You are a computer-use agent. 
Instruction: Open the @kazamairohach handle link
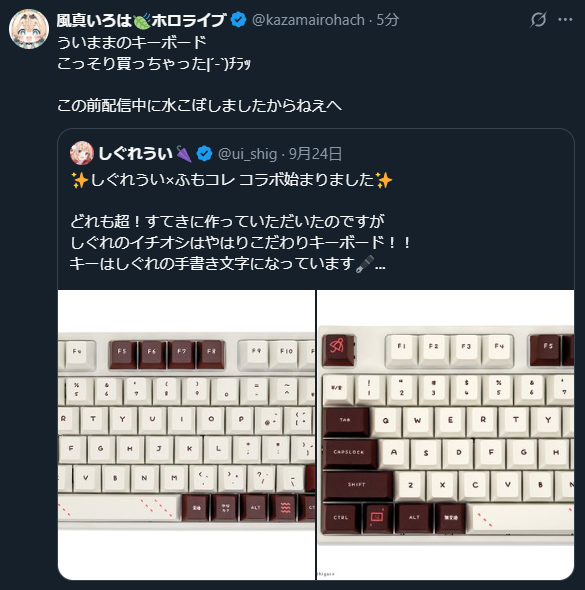[308, 20]
